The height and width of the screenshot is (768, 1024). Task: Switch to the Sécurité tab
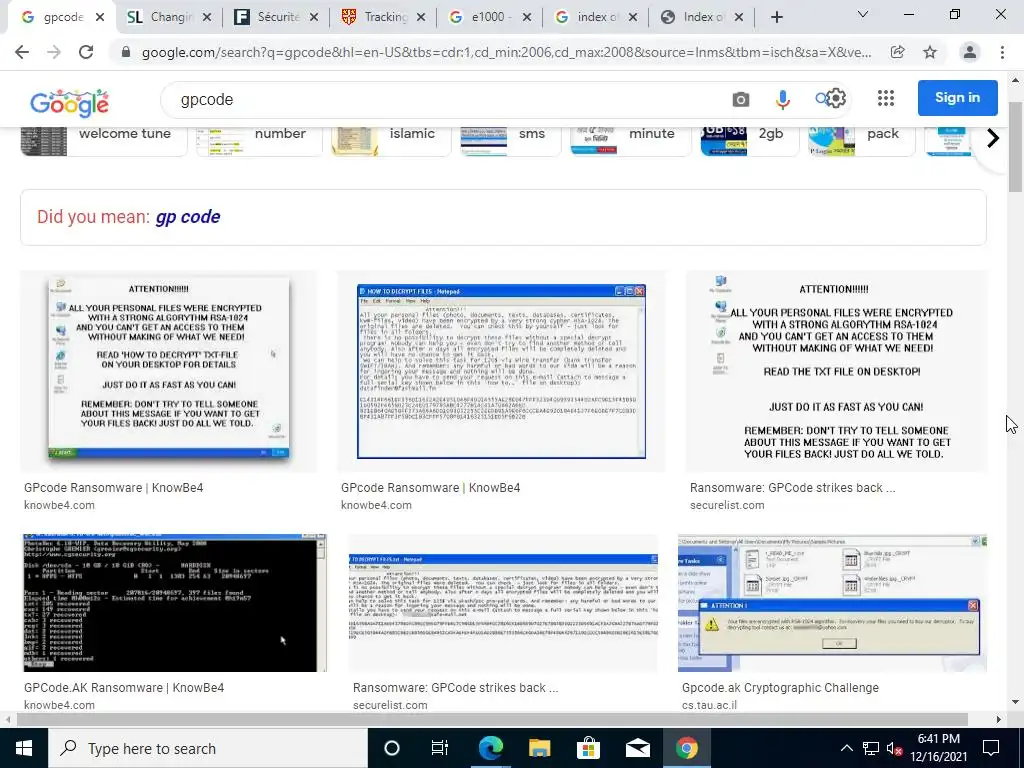(x=278, y=18)
